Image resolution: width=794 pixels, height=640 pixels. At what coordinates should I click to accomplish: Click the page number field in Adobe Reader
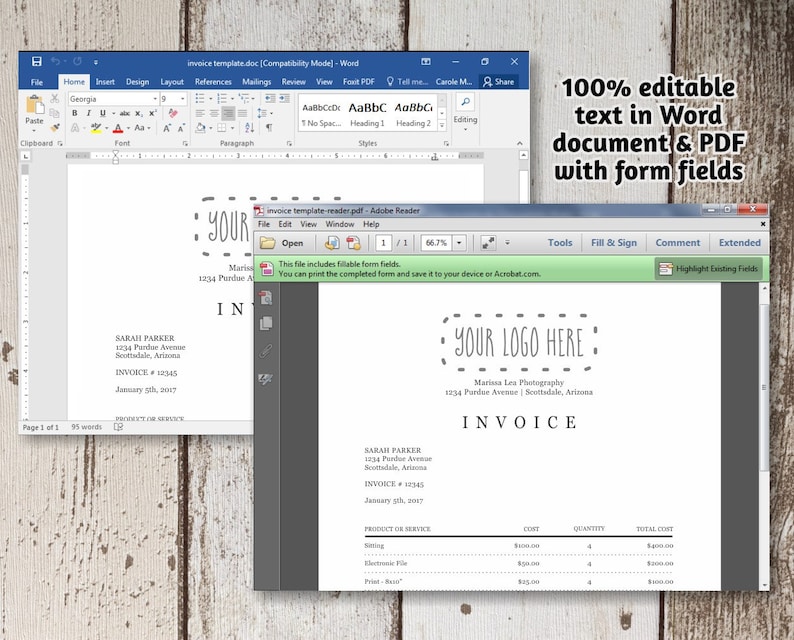383,243
